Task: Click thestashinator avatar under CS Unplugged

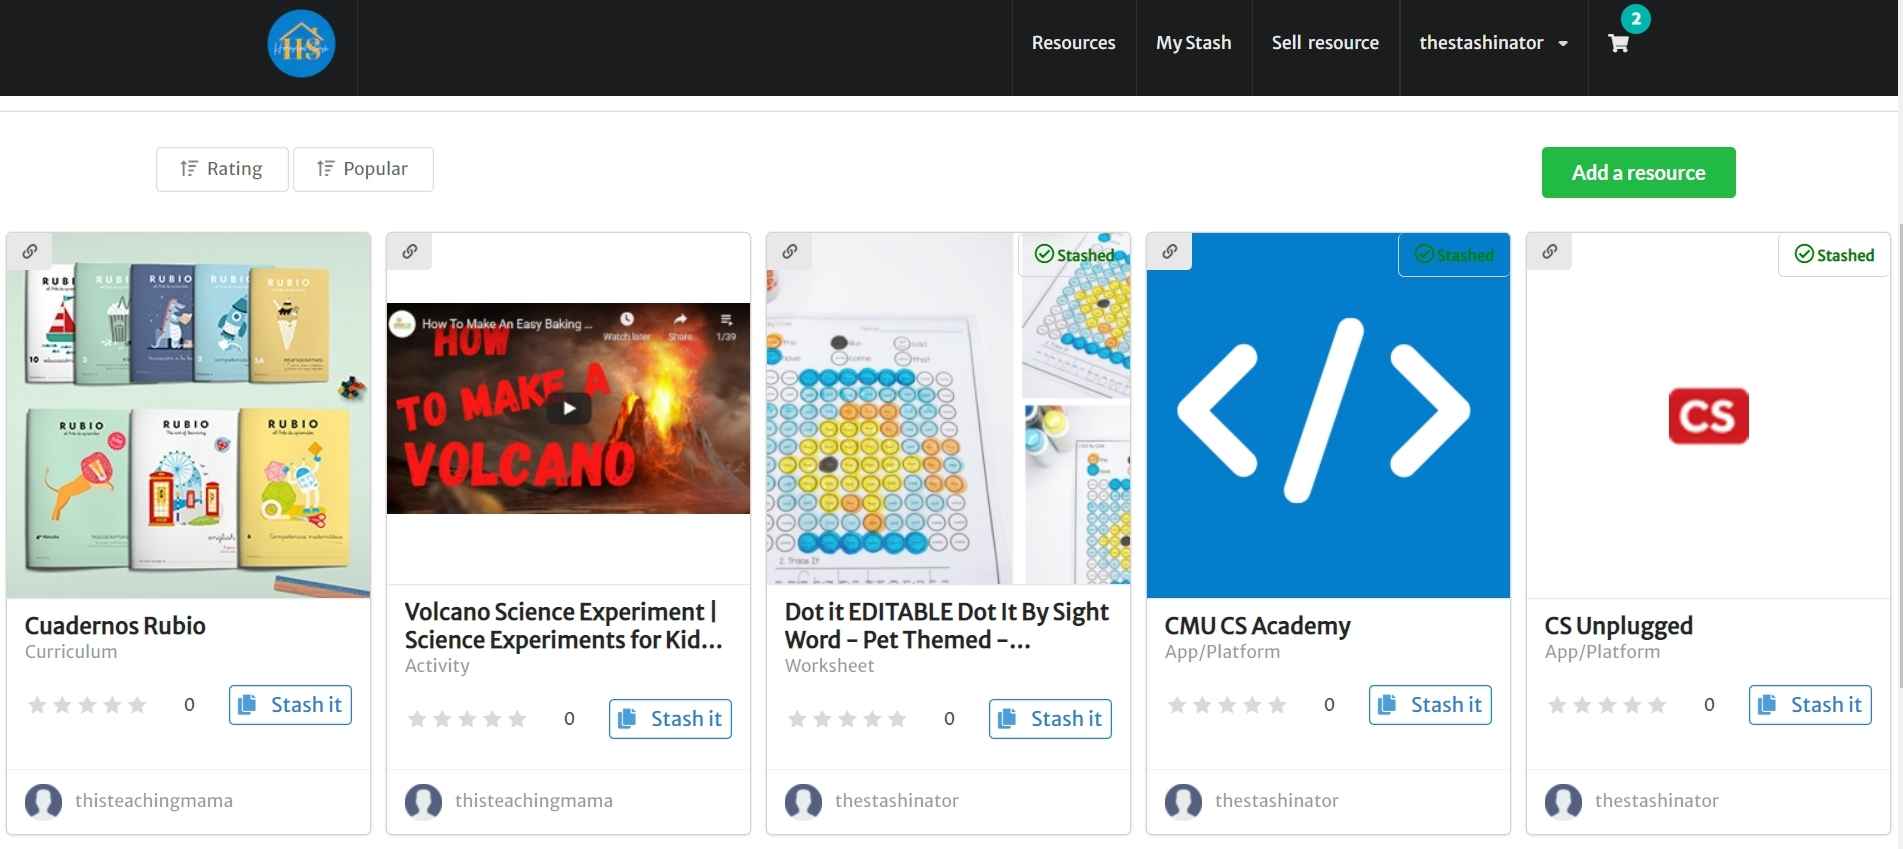Action: [x=1563, y=801]
